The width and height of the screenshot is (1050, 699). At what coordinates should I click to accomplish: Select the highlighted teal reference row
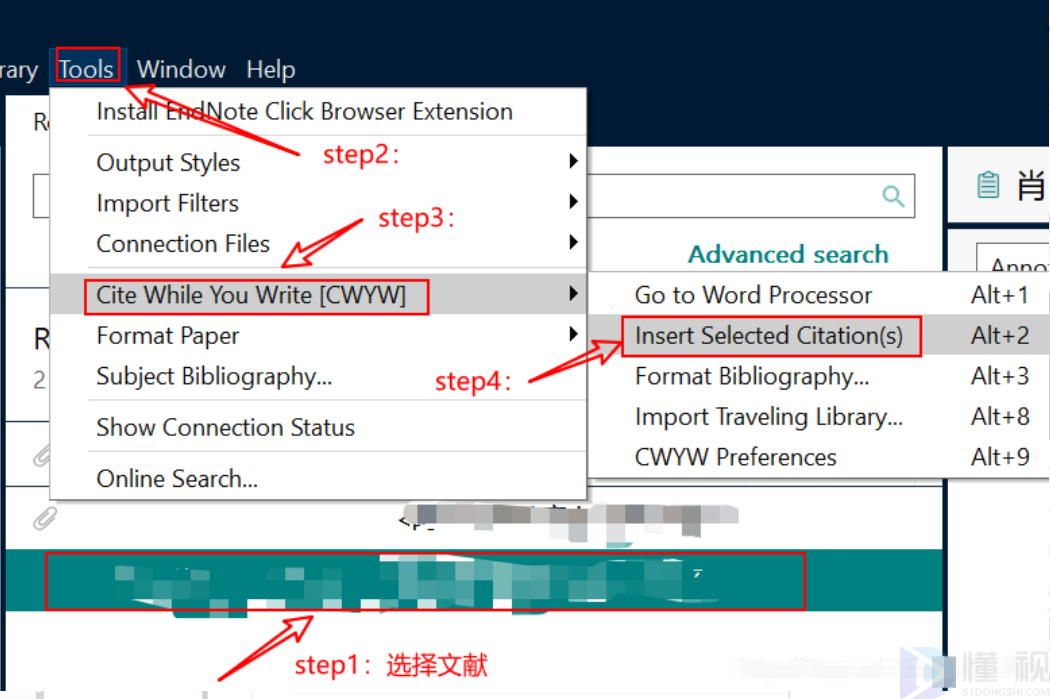coord(474,580)
